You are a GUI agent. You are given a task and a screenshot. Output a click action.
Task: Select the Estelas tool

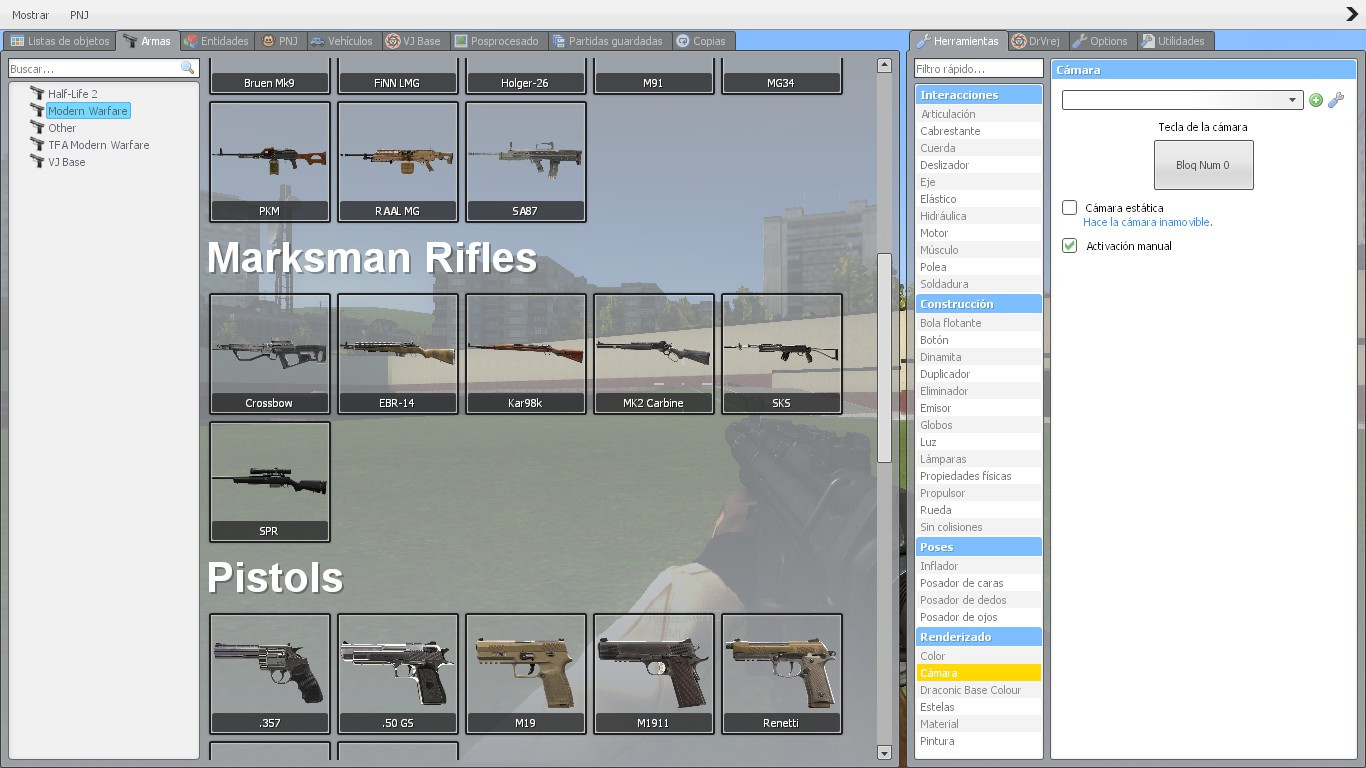tap(979, 707)
